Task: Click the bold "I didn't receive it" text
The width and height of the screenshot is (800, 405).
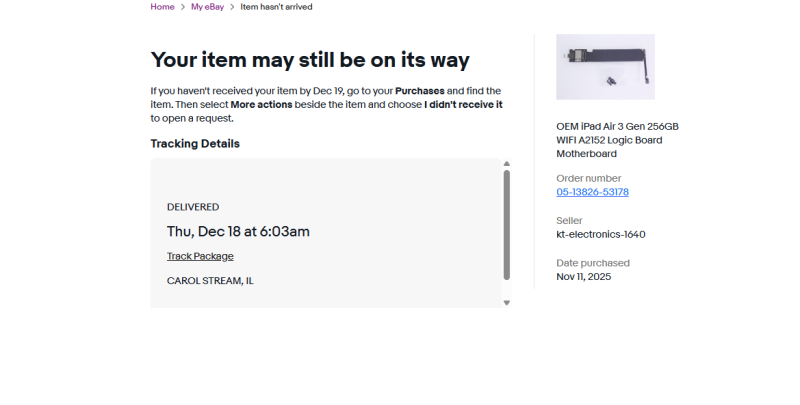Action: [463, 104]
